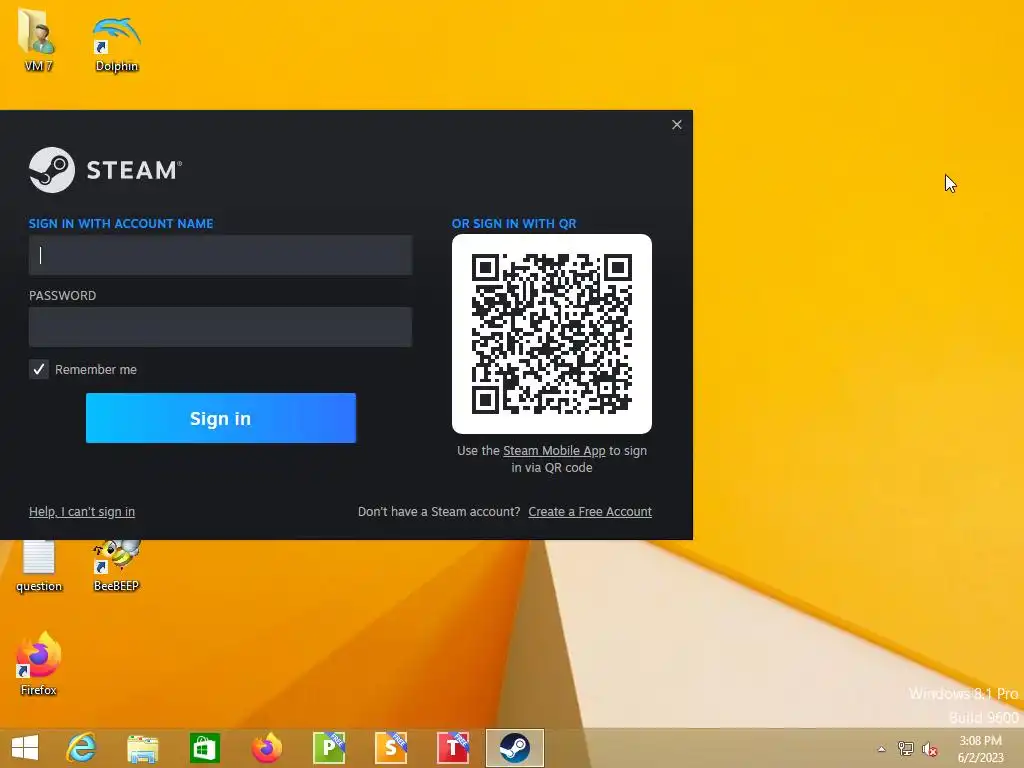The width and height of the screenshot is (1024, 768).
Task: Open the Windows Store taskbar icon
Action: (x=204, y=748)
